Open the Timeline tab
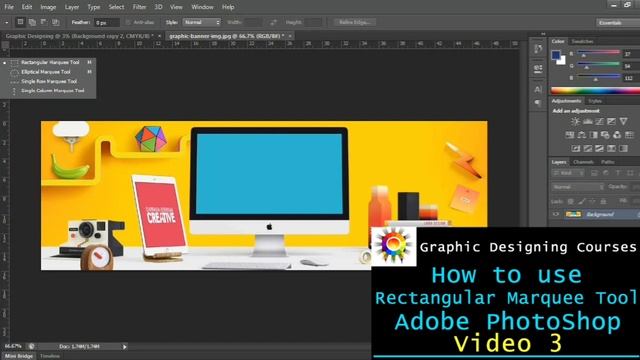 50,356
